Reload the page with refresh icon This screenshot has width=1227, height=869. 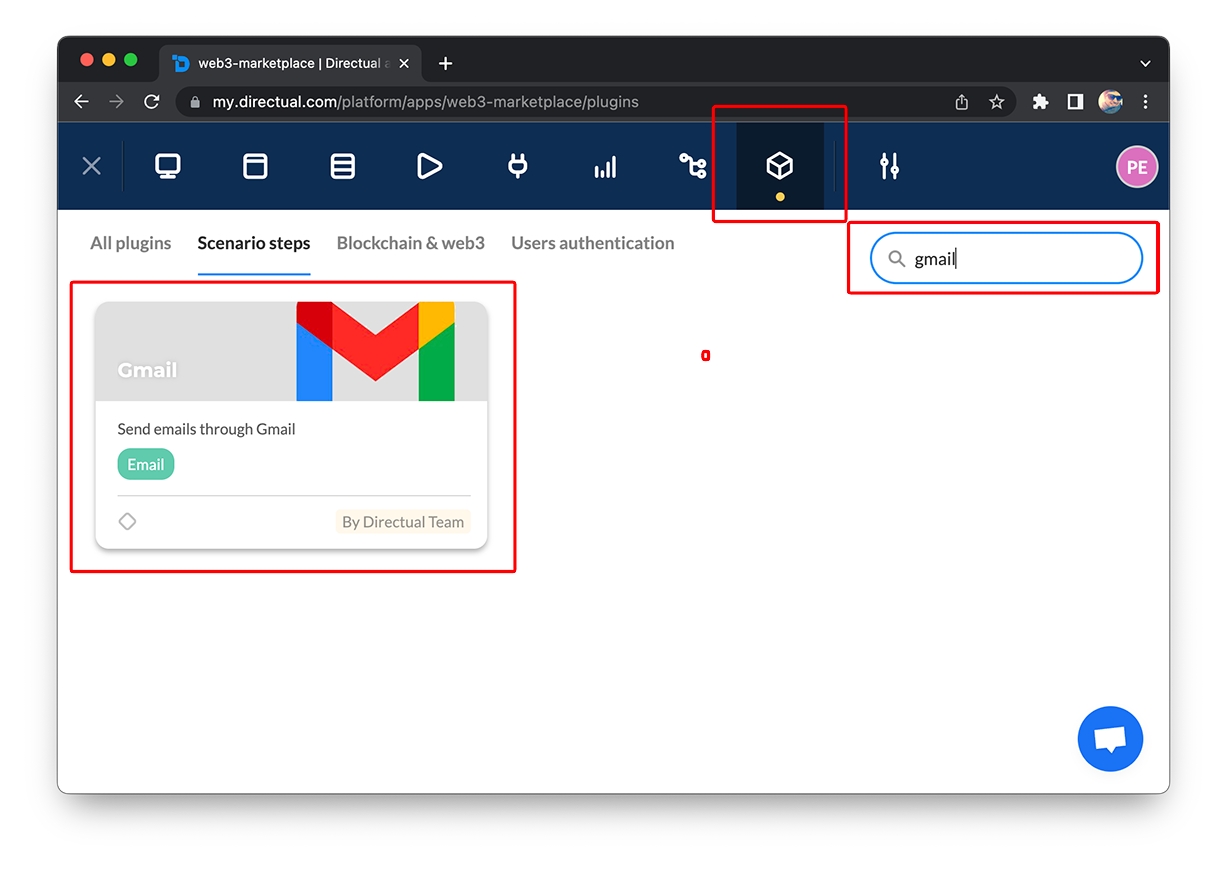pyautogui.click(x=152, y=102)
